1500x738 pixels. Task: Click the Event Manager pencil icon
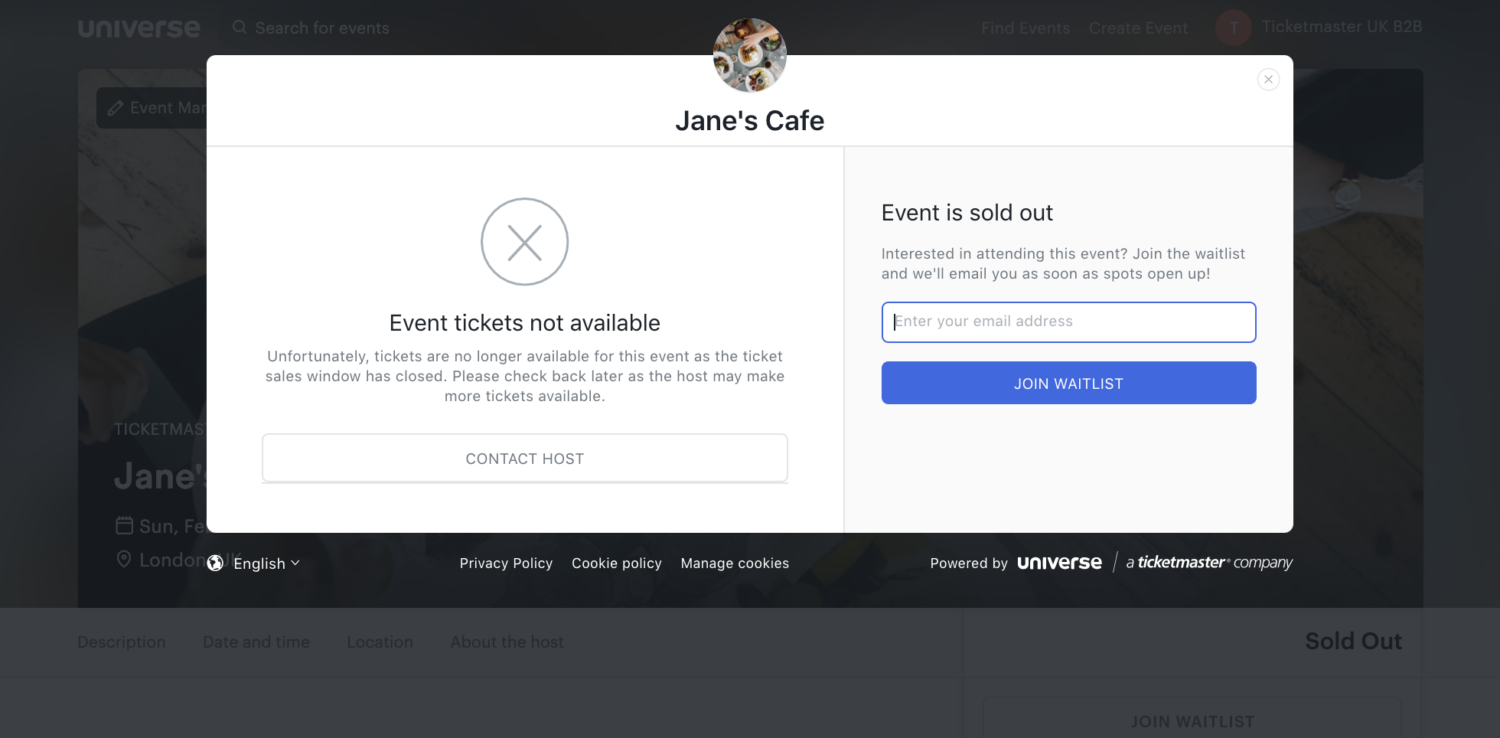point(114,108)
